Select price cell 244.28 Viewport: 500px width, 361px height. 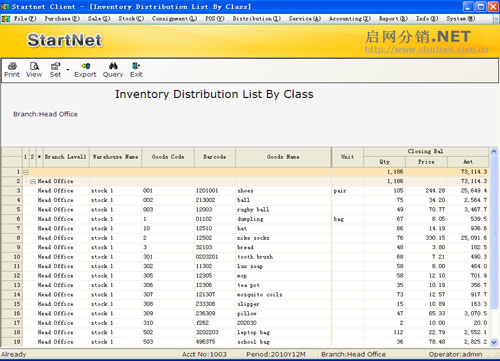(x=426, y=191)
